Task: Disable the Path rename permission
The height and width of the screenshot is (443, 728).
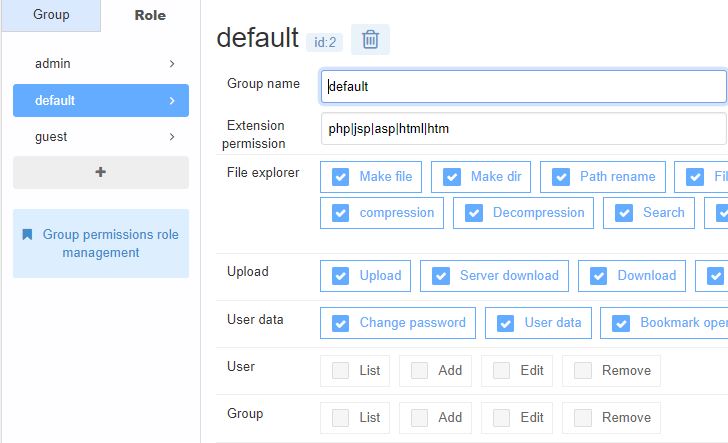Action: coord(560,177)
